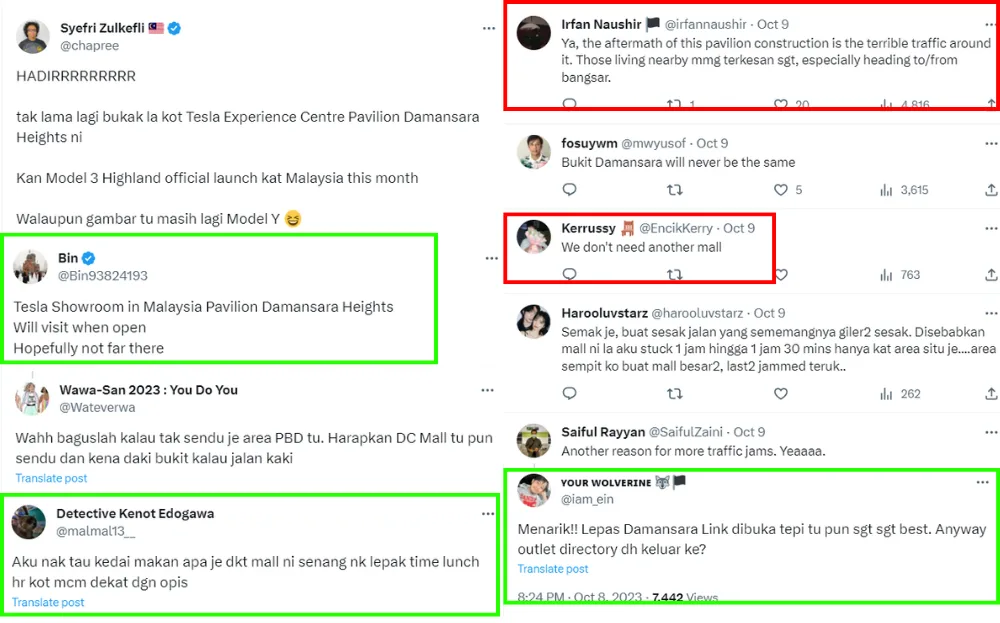Translate Detective Kenot Edogawa's post

(x=48, y=602)
